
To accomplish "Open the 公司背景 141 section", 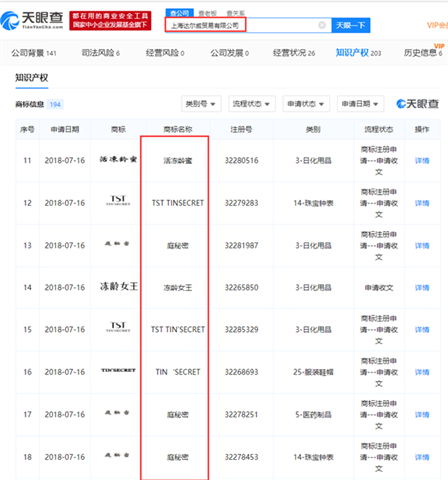I will click(34, 53).
